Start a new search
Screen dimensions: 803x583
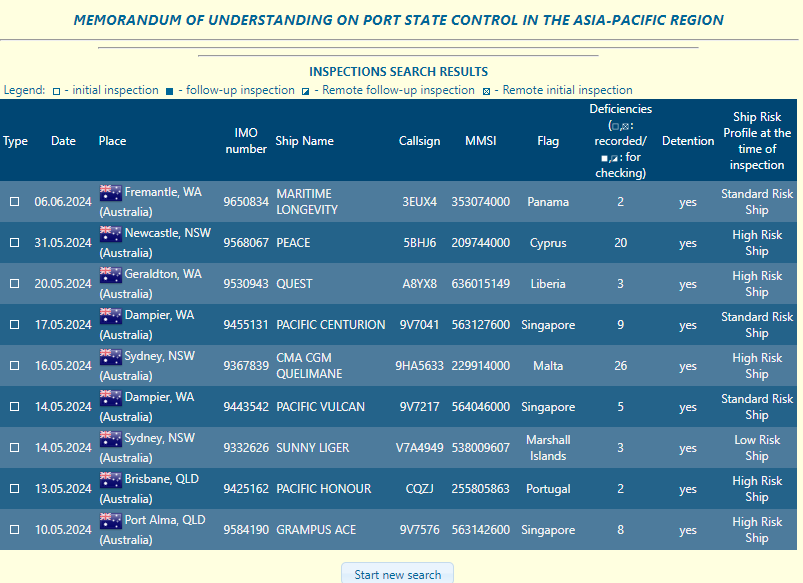397,574
